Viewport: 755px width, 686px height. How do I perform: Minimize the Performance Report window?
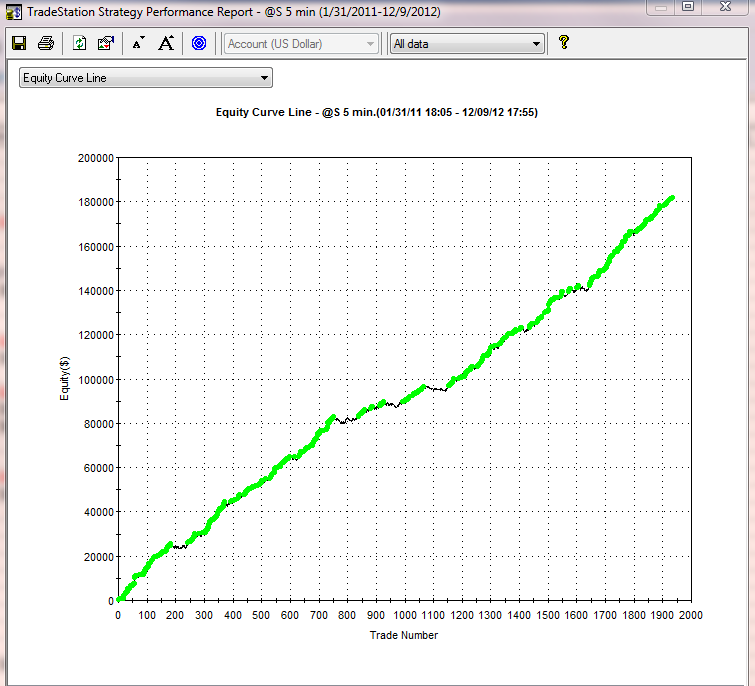click(660, 8)
